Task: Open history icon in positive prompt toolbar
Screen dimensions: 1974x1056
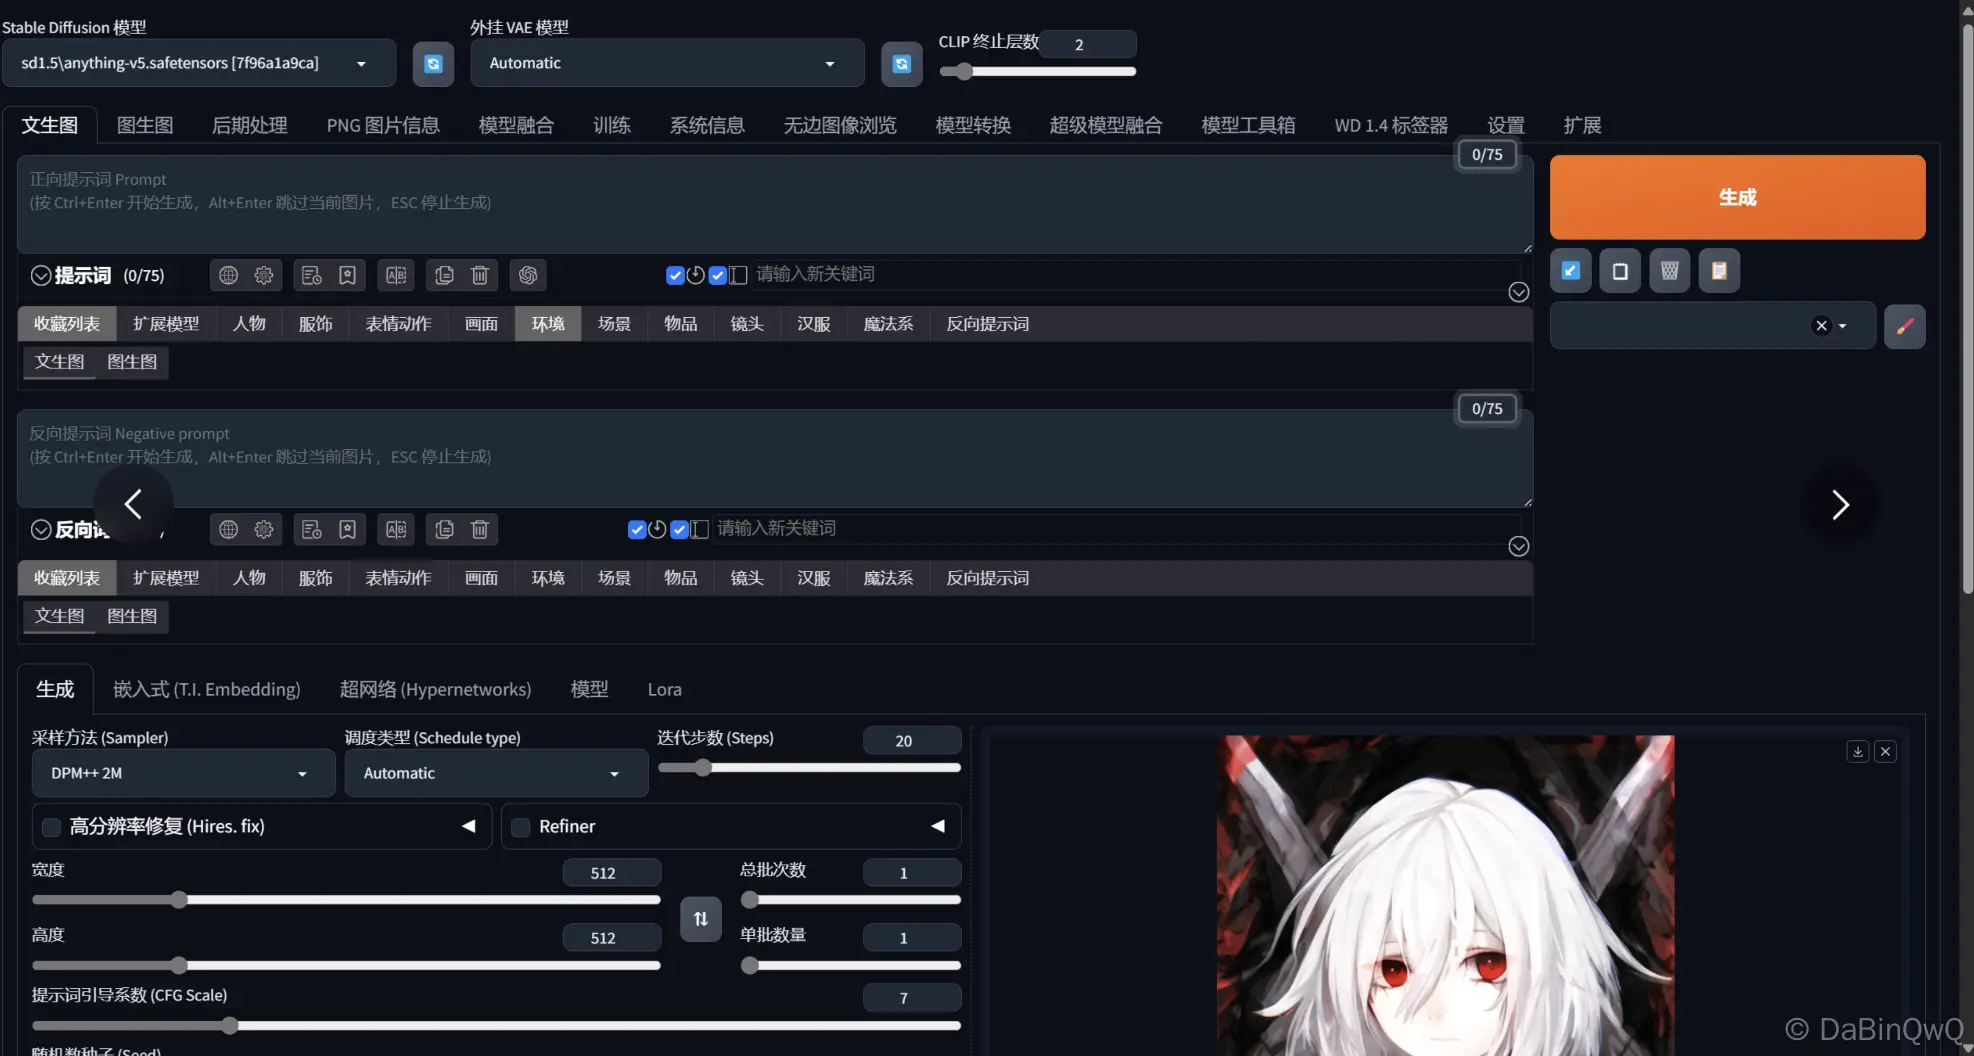Action: tap(312, 275)
